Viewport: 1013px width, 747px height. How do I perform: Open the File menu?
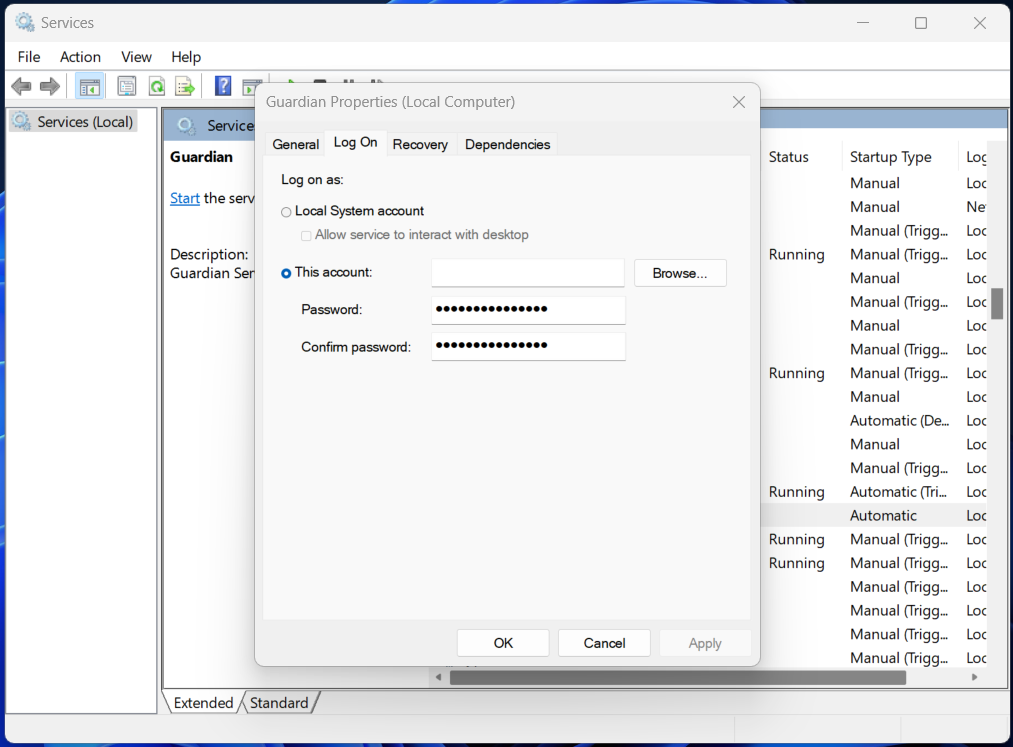pyautogui.click(x=29, y=57)
